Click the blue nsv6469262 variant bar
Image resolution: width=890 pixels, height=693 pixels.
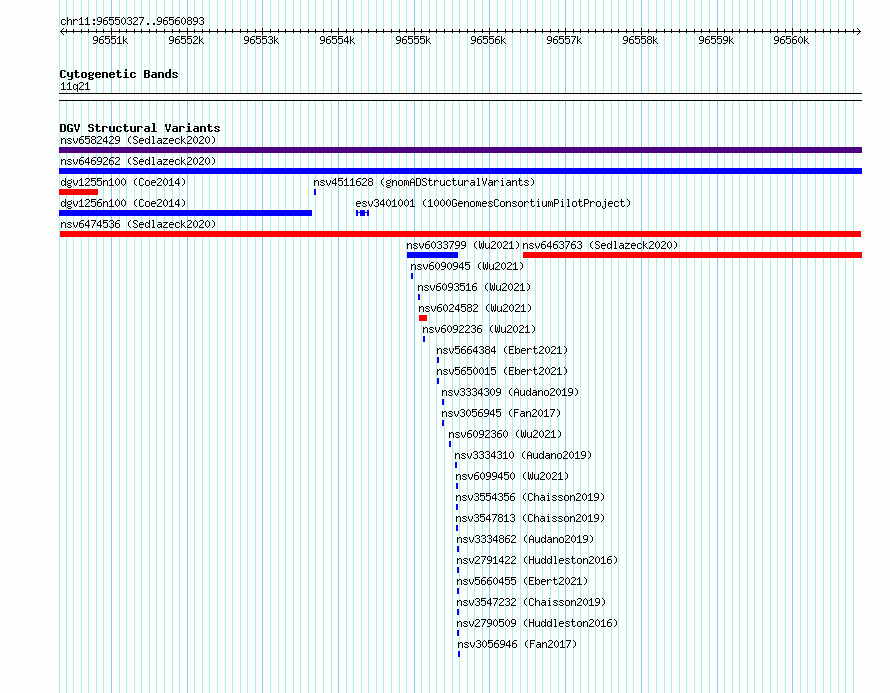[460, 171]
